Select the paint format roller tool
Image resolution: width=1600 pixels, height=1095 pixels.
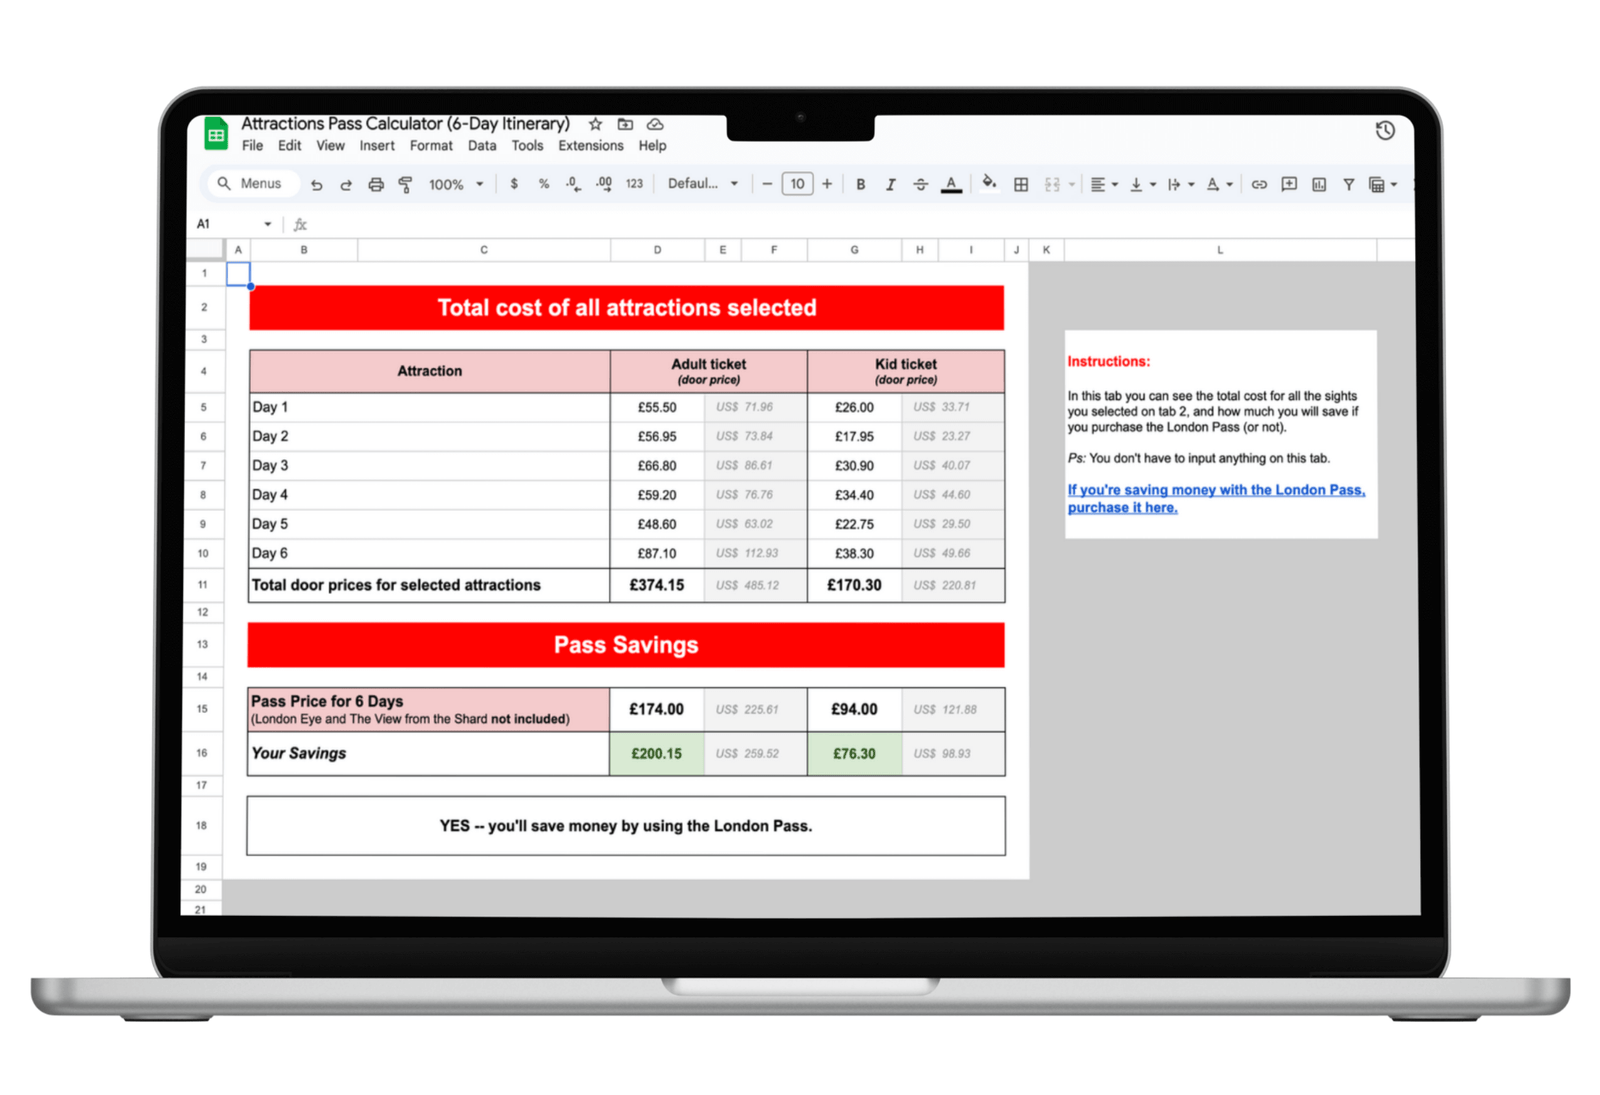pos(405,185)
